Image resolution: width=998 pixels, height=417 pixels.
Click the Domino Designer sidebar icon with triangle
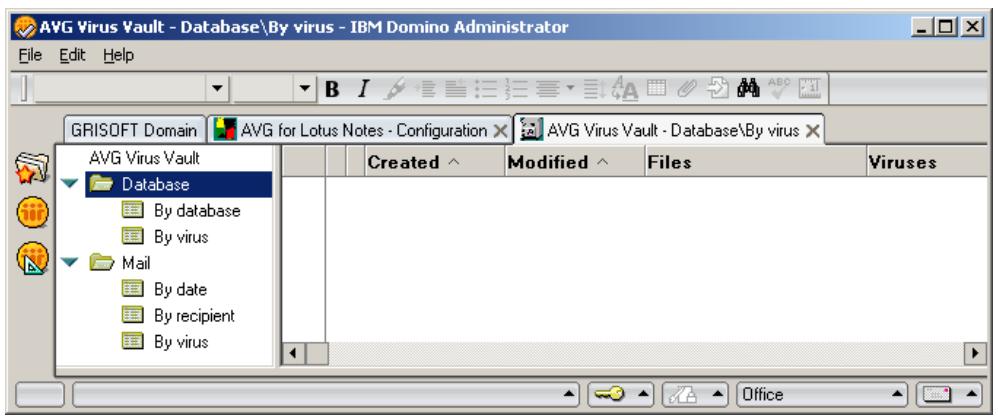point(32,258)
